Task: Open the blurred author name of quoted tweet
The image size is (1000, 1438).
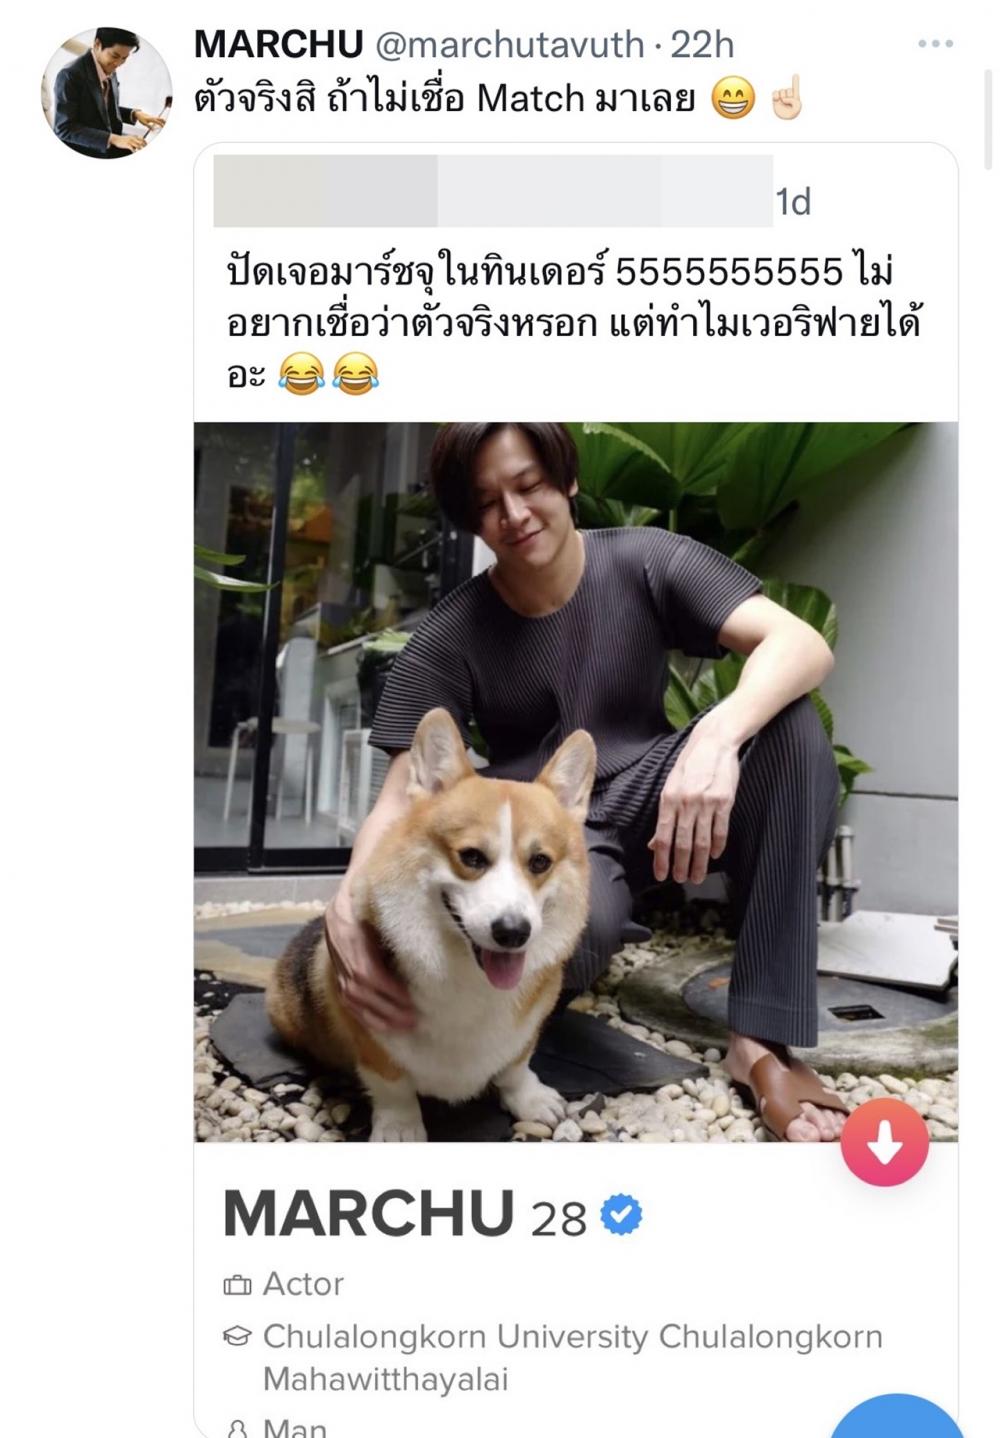Action: [493, 190]
